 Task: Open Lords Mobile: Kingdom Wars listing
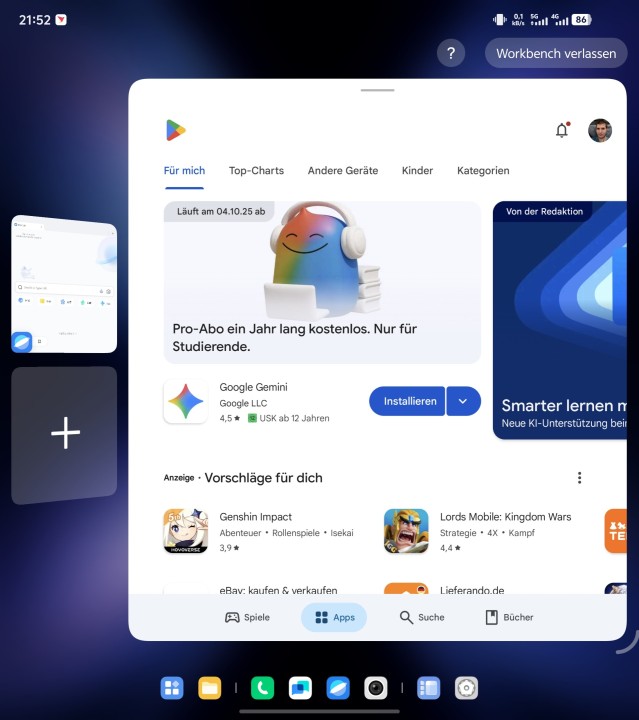[x=406, y=531]
